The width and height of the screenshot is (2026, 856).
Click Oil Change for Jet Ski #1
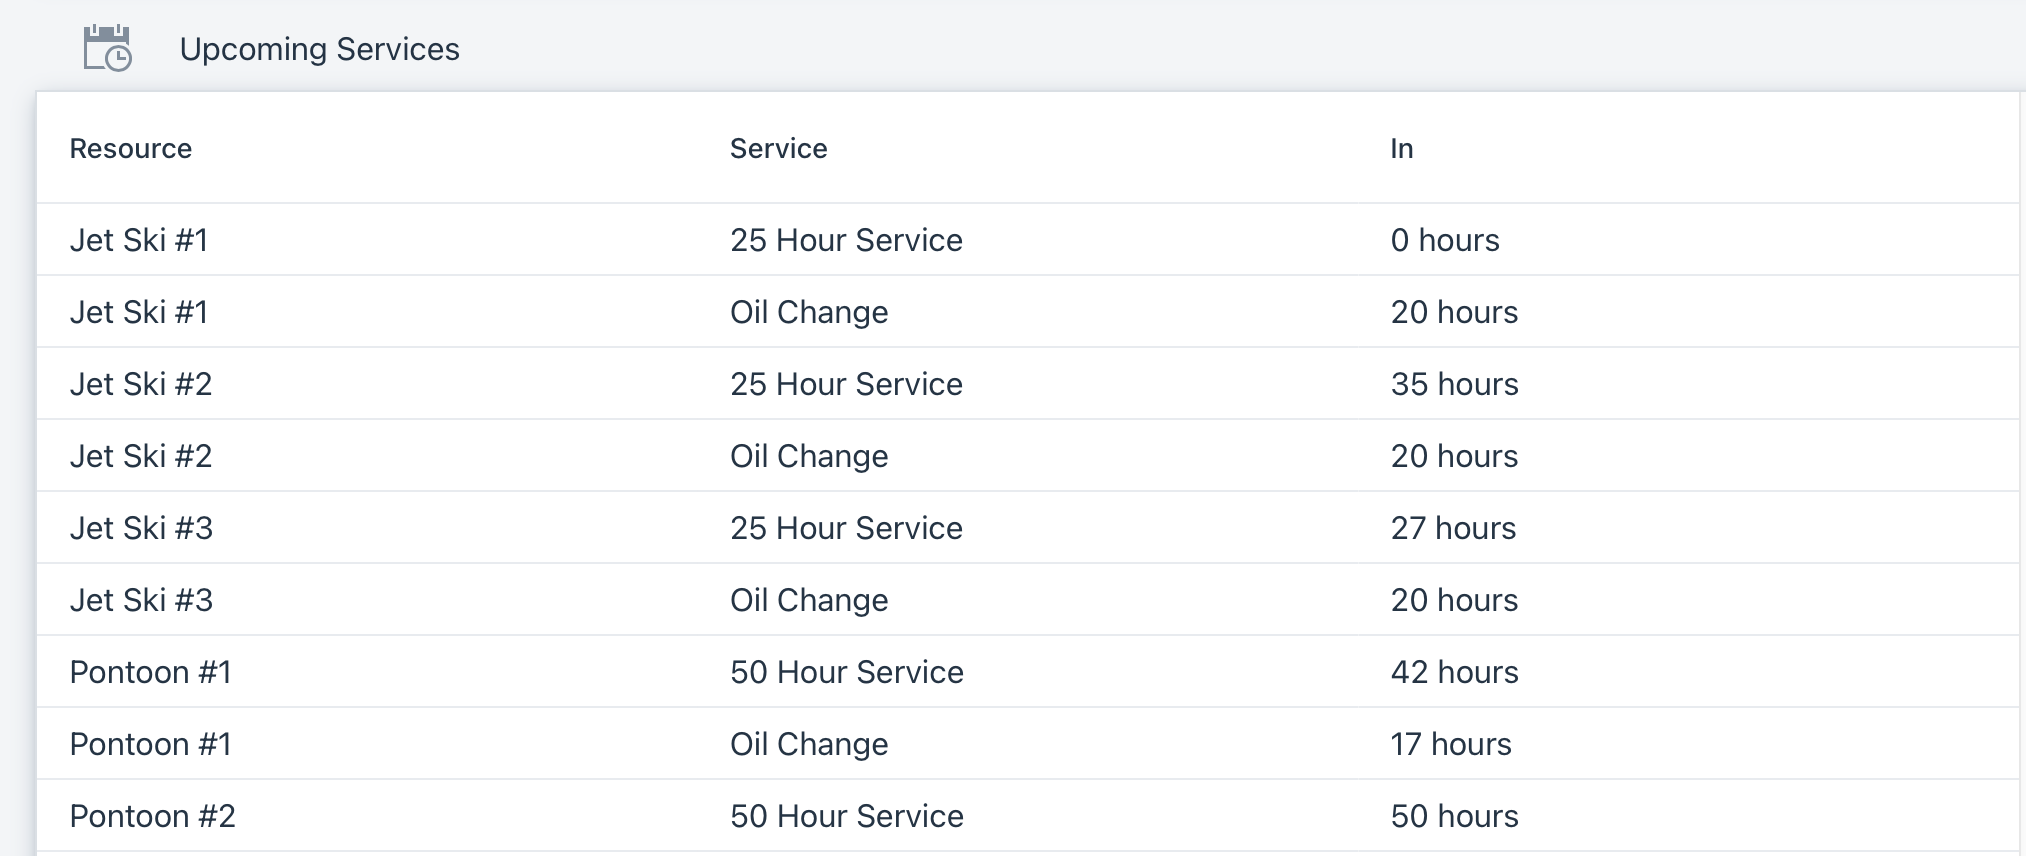coord(809,312)
